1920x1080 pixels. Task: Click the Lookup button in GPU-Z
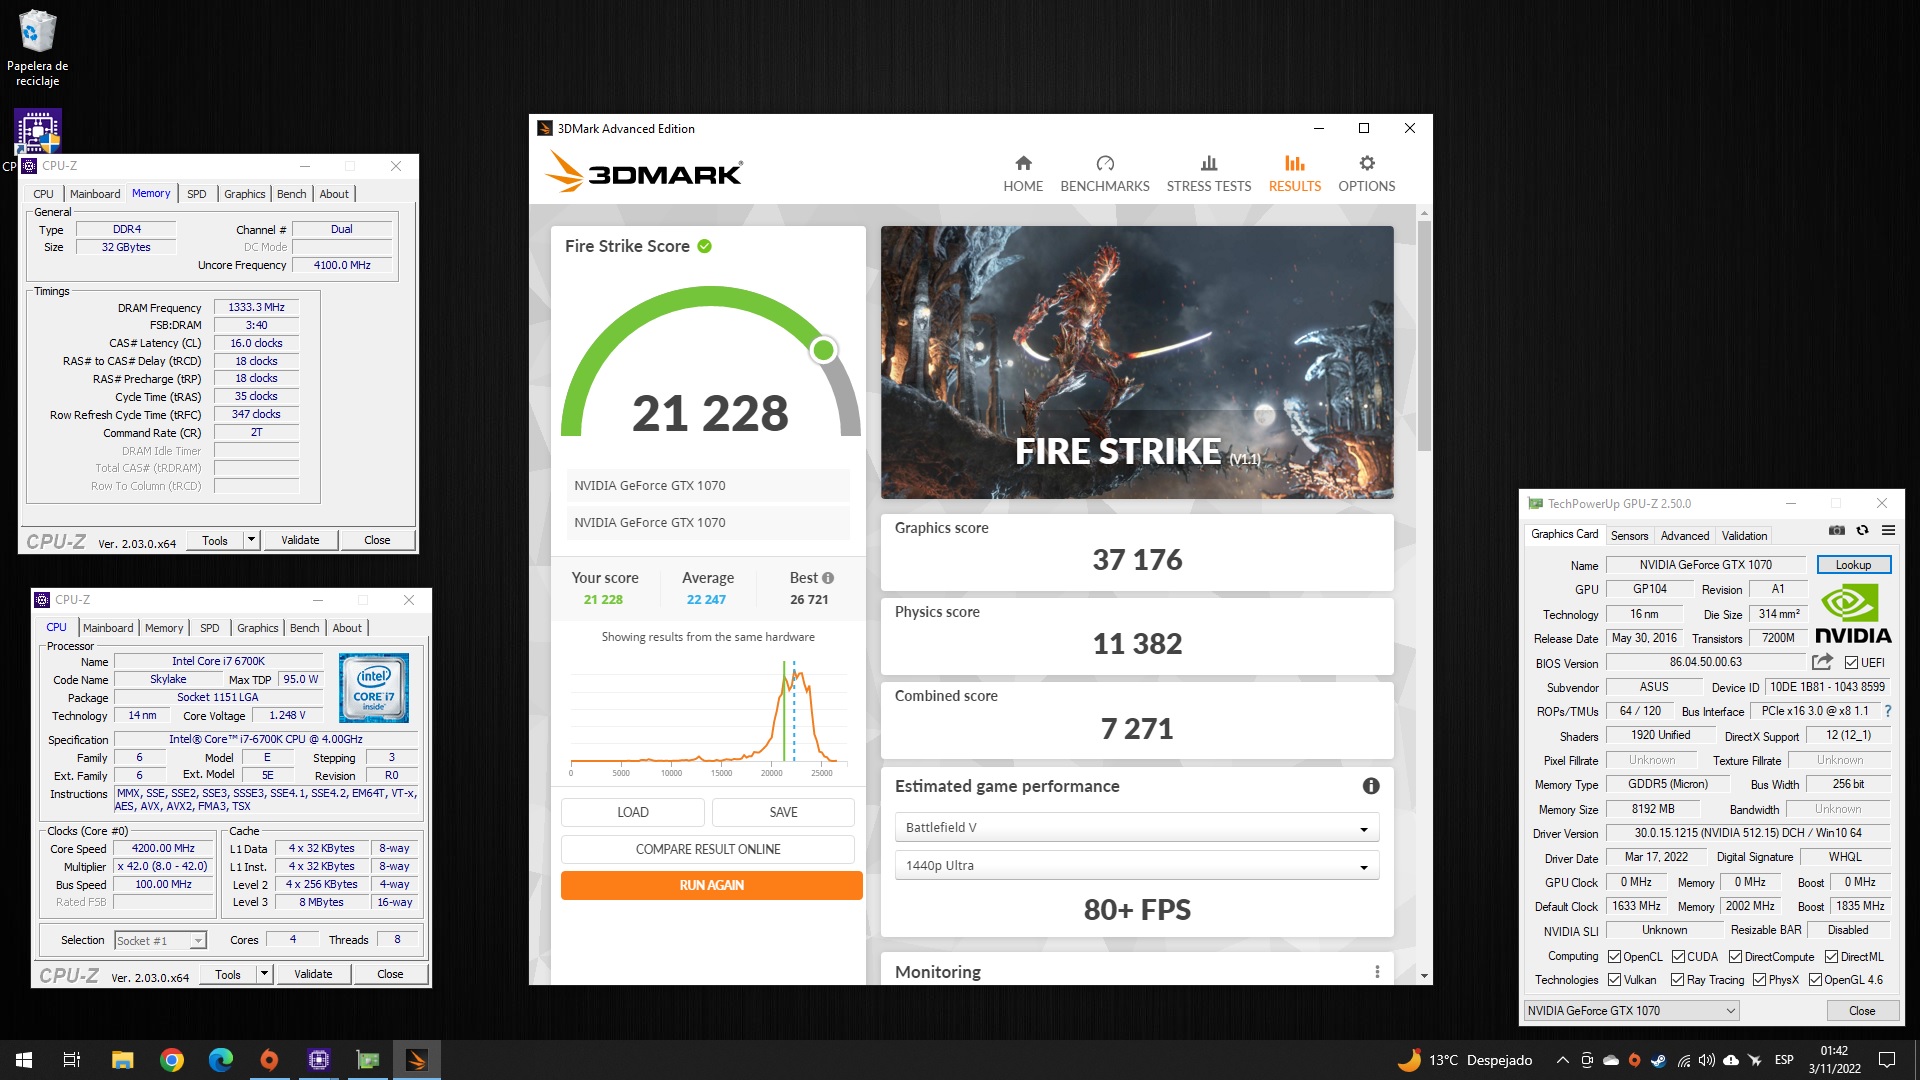(1853, 565)
